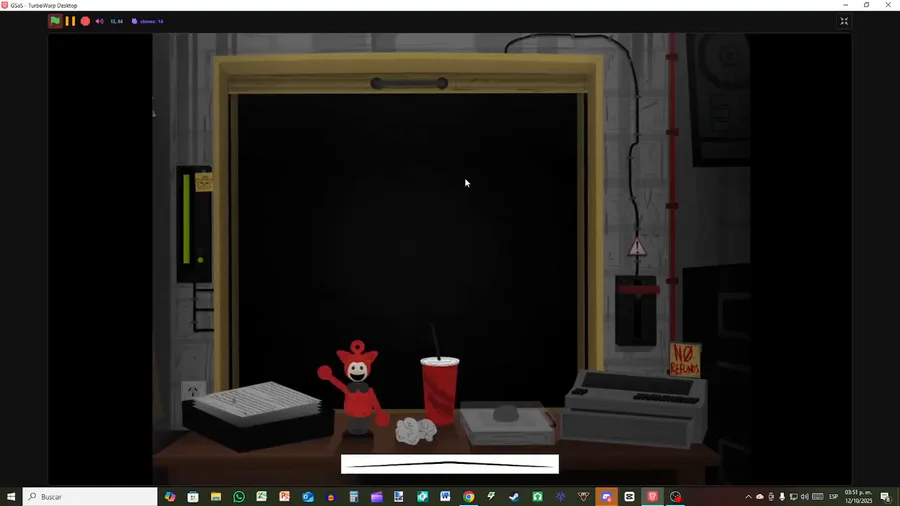Open the notification center
The width and height of the screenshot is (900, 506).
(x=886, y=497)
